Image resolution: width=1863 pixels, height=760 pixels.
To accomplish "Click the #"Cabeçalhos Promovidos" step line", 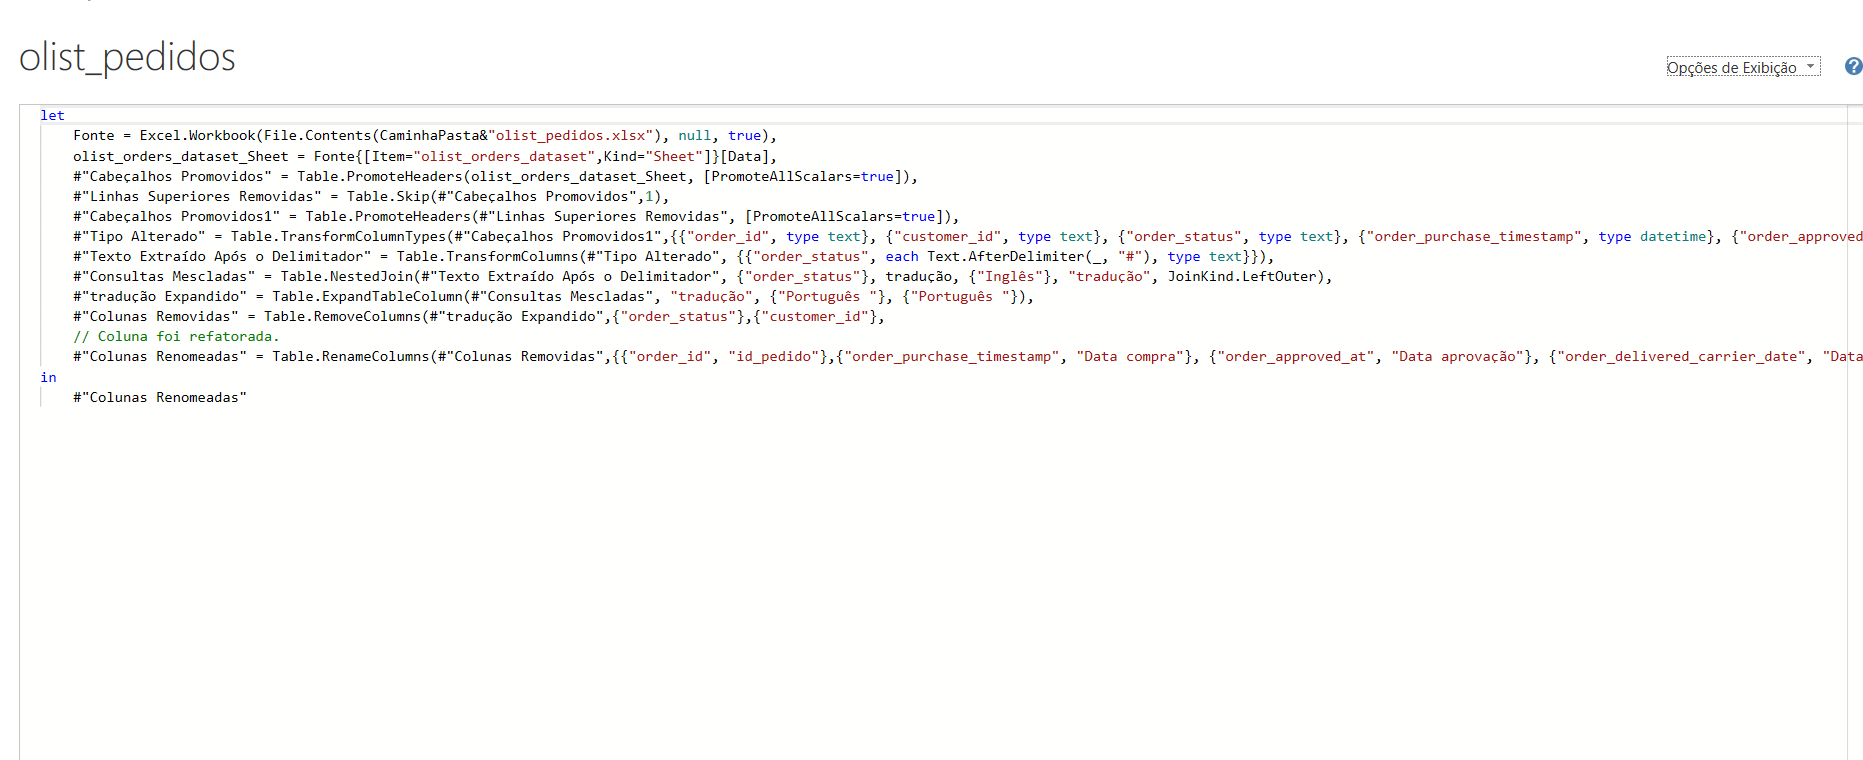I will pos(495,176).
